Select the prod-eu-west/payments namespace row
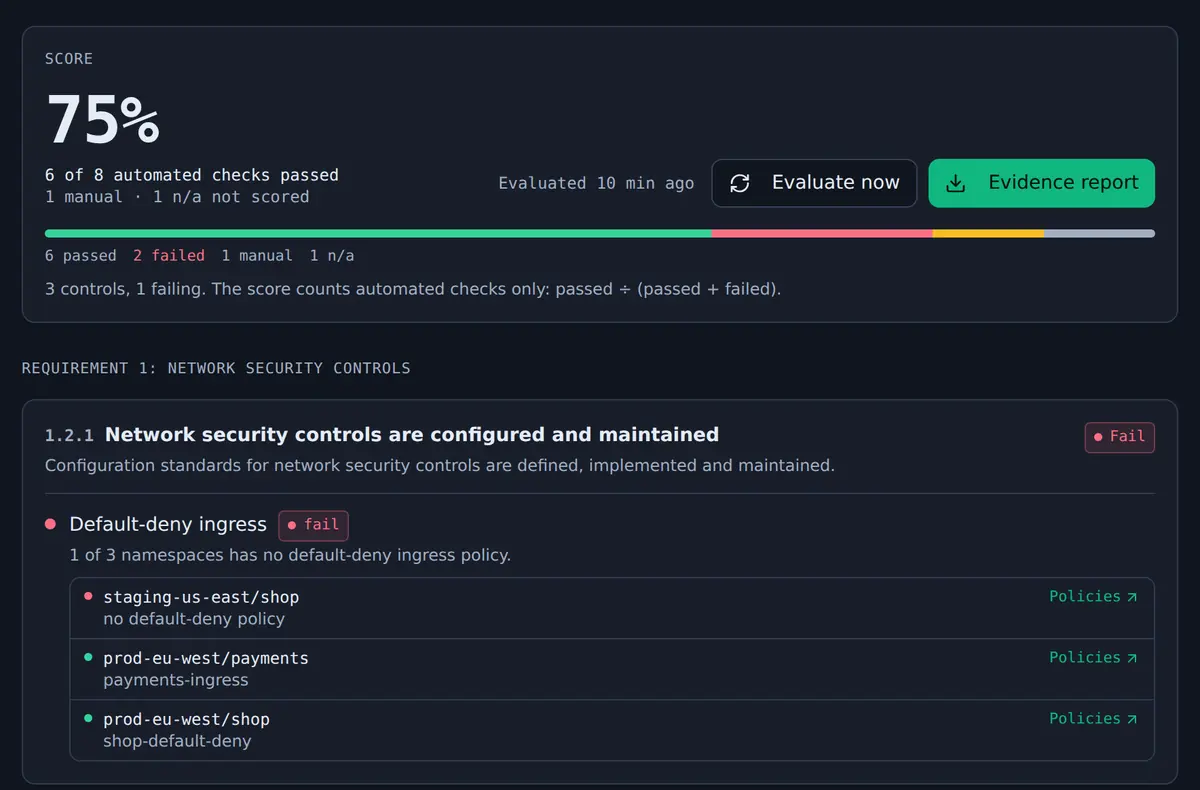1200x790 pixels. point(612,669)
